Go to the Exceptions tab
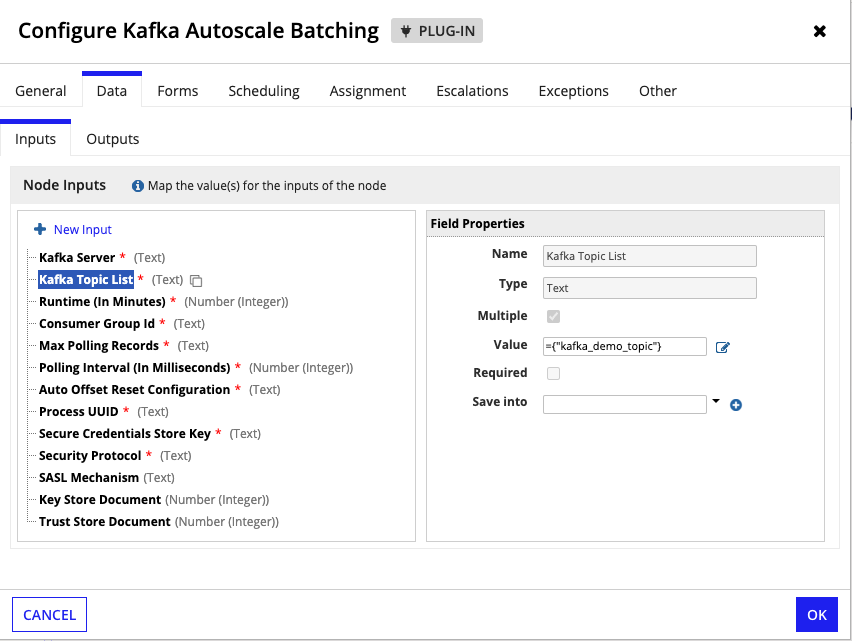This screenshot has height=641, width=852. click(573, 91)
